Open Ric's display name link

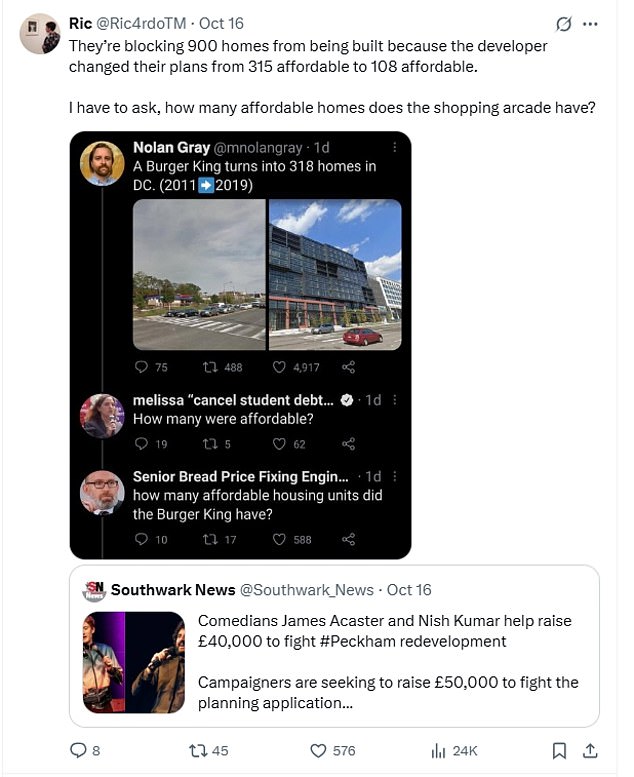coord(80,23)
